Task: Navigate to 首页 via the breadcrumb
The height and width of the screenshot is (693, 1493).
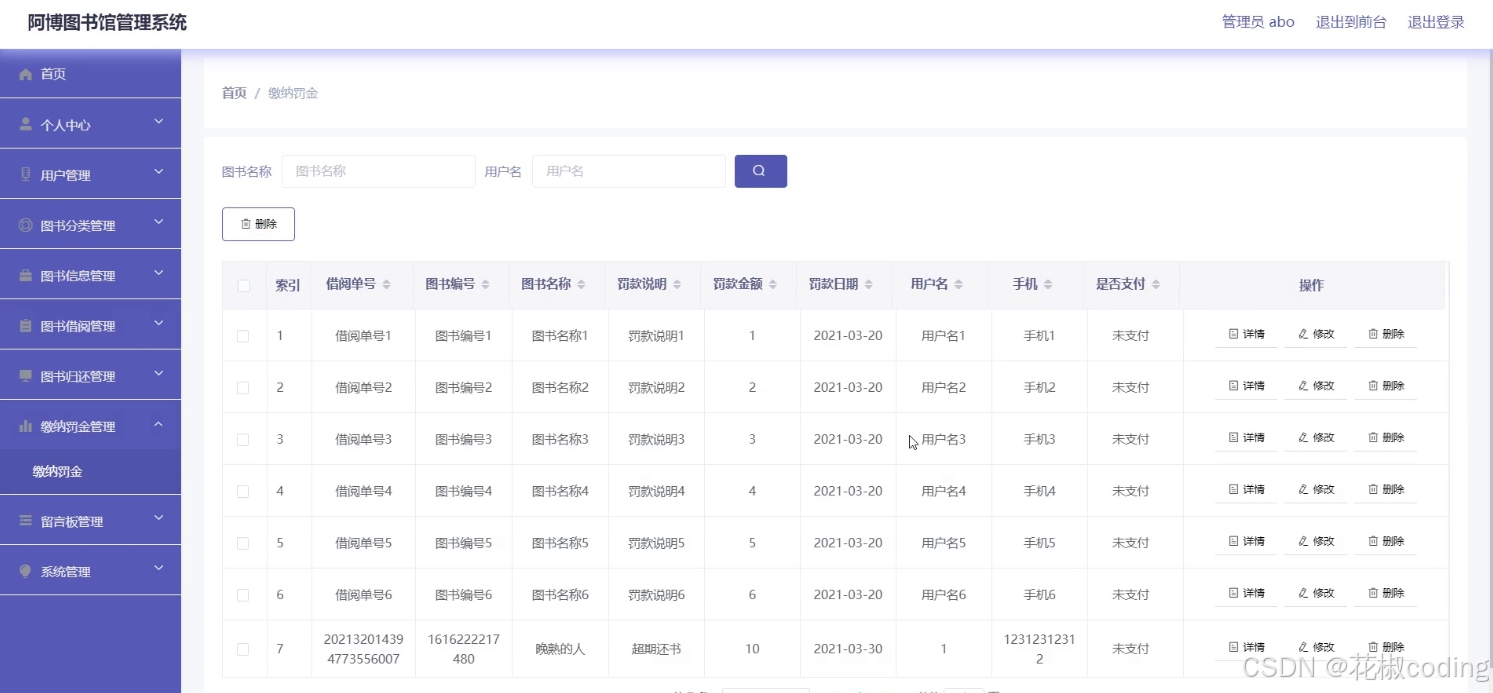Action: pyautogui.click(x=233, y=92)
